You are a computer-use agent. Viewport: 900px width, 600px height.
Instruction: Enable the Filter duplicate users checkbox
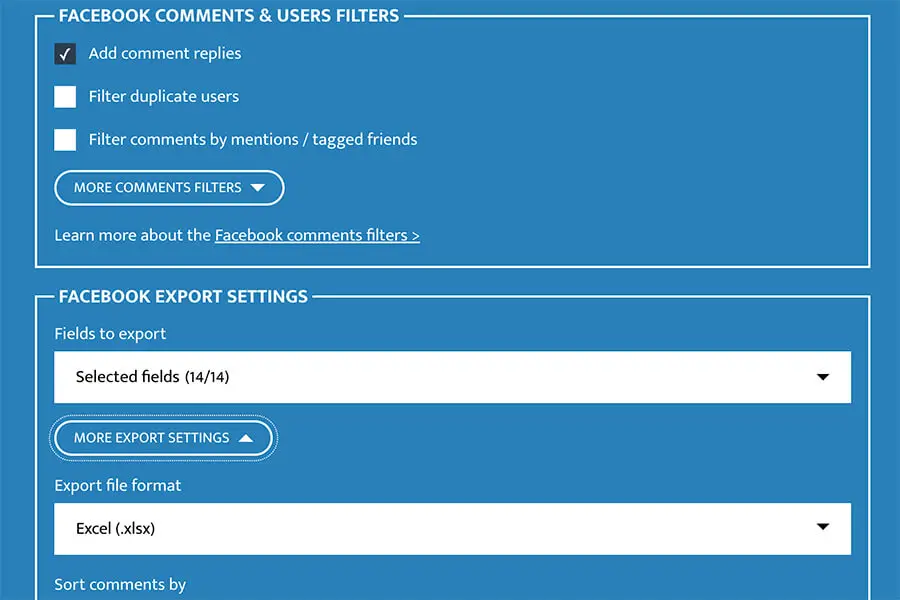pos(65,96)
